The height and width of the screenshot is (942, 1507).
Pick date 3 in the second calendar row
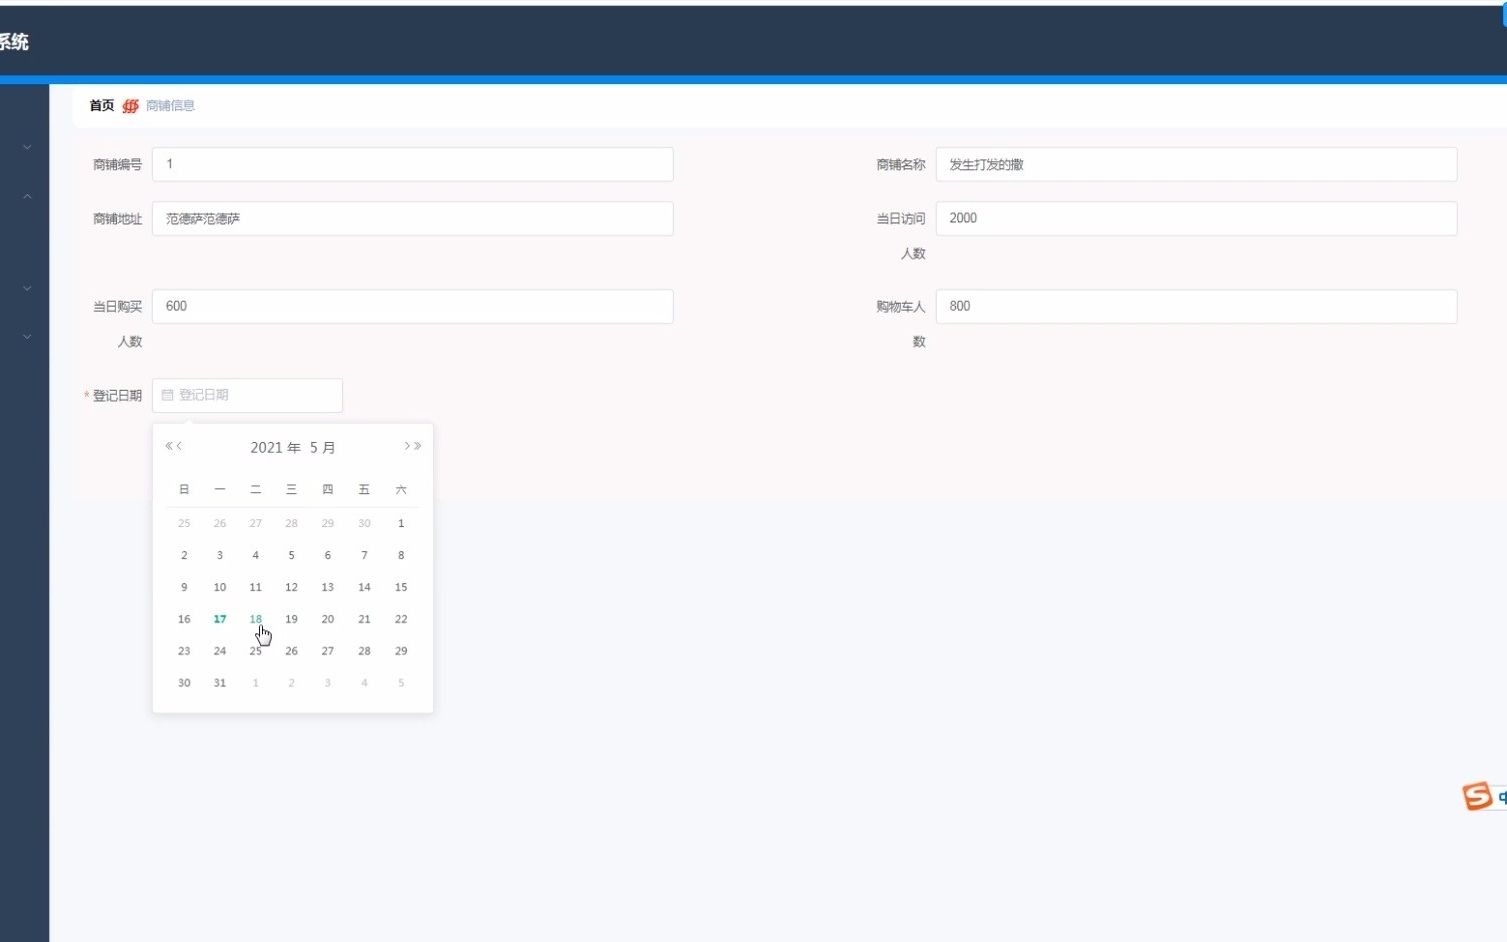(x=220, y=555)
